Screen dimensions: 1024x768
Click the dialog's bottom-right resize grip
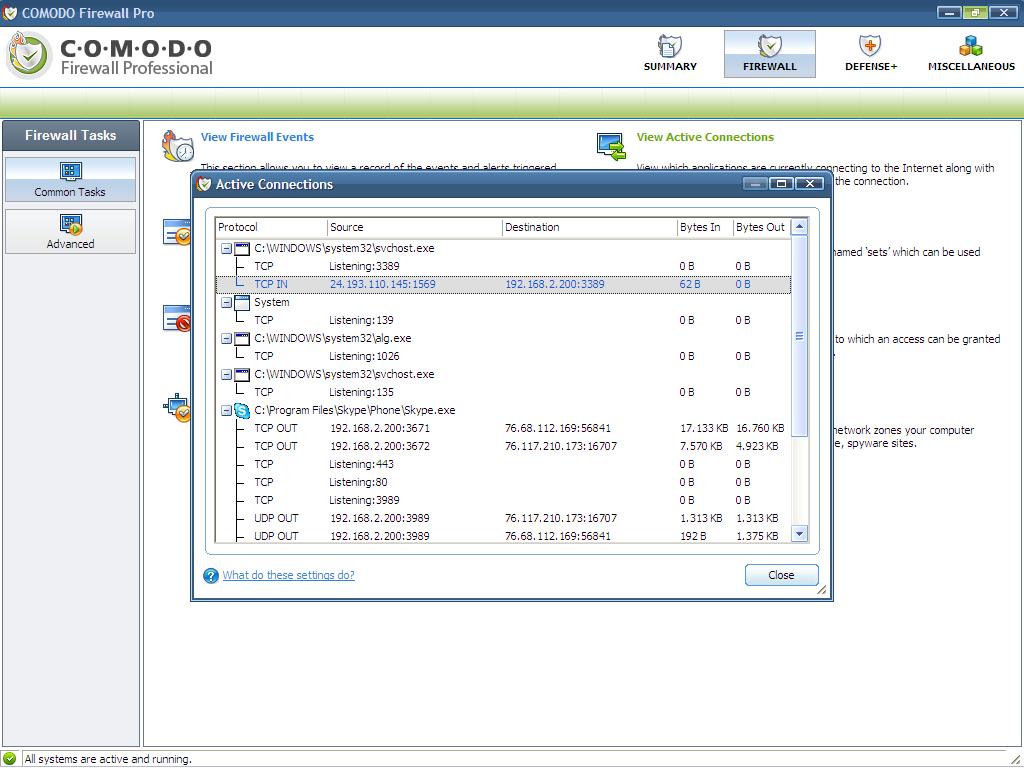pos(822,590)
